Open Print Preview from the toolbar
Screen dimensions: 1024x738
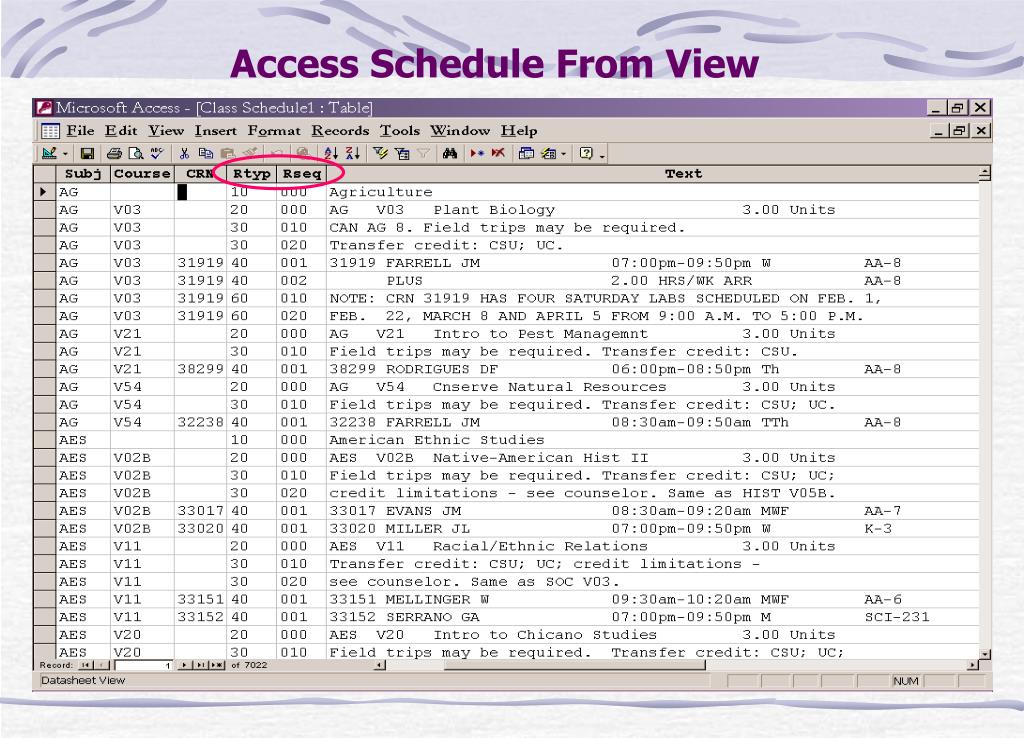[x=136, y=153]
